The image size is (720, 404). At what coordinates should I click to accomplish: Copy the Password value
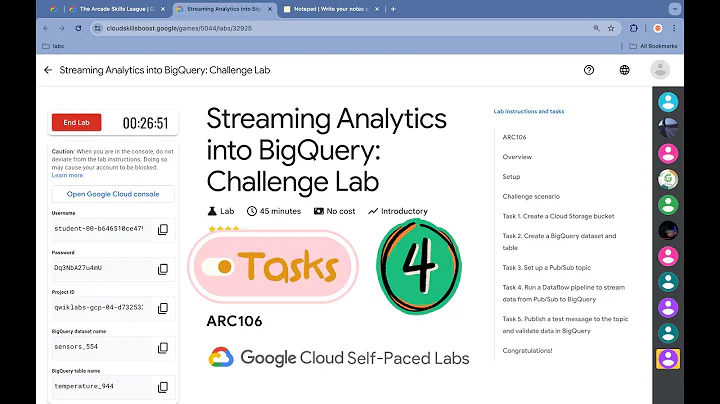(163, 269)
